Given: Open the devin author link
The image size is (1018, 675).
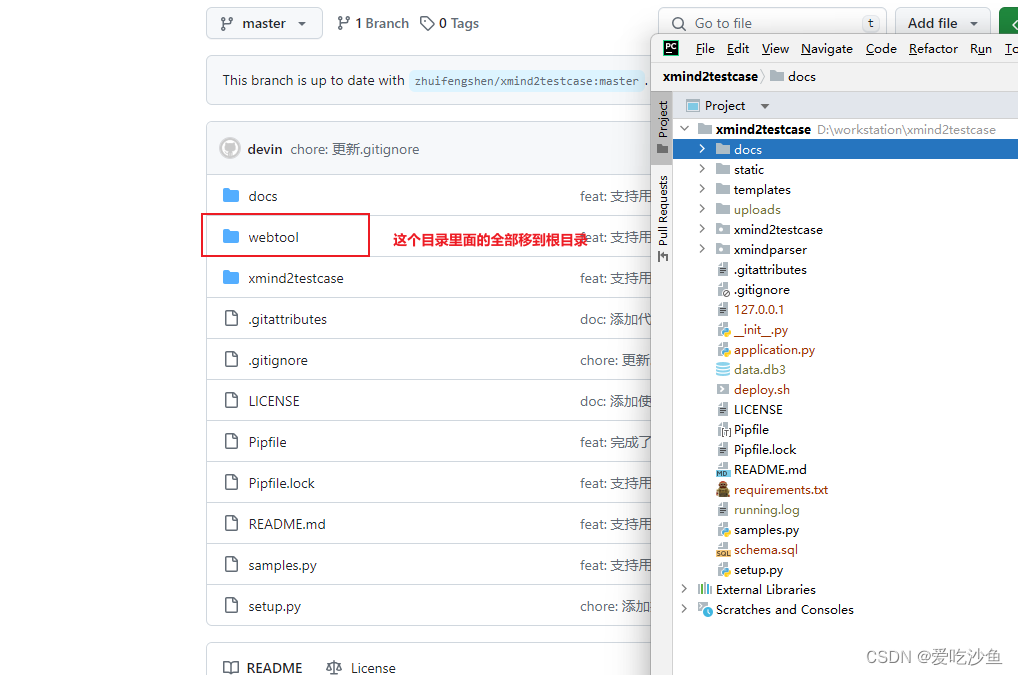Looking at the screenshot, I should coord(265,149).
